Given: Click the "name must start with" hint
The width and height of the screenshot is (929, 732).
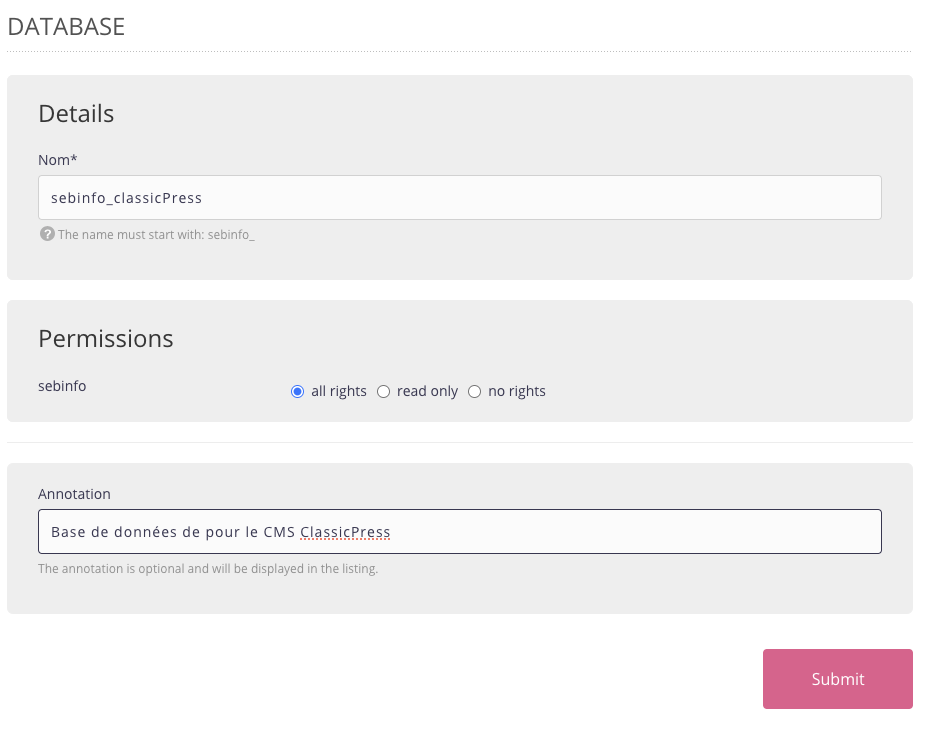Looking at the screenshot, I should pyautogui.click(x=156, y=235).
